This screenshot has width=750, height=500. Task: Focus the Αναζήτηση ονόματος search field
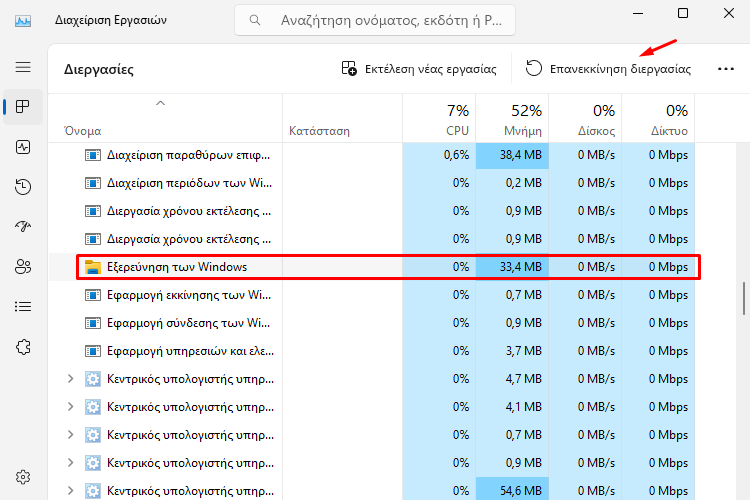click(x=375, y=20)
